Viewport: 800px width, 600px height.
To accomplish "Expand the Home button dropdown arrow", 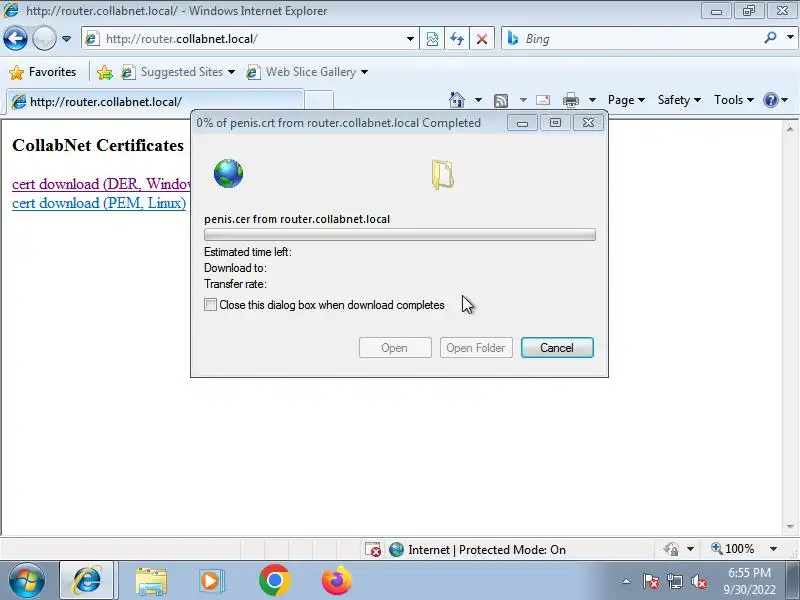I will tap(478, 99).
